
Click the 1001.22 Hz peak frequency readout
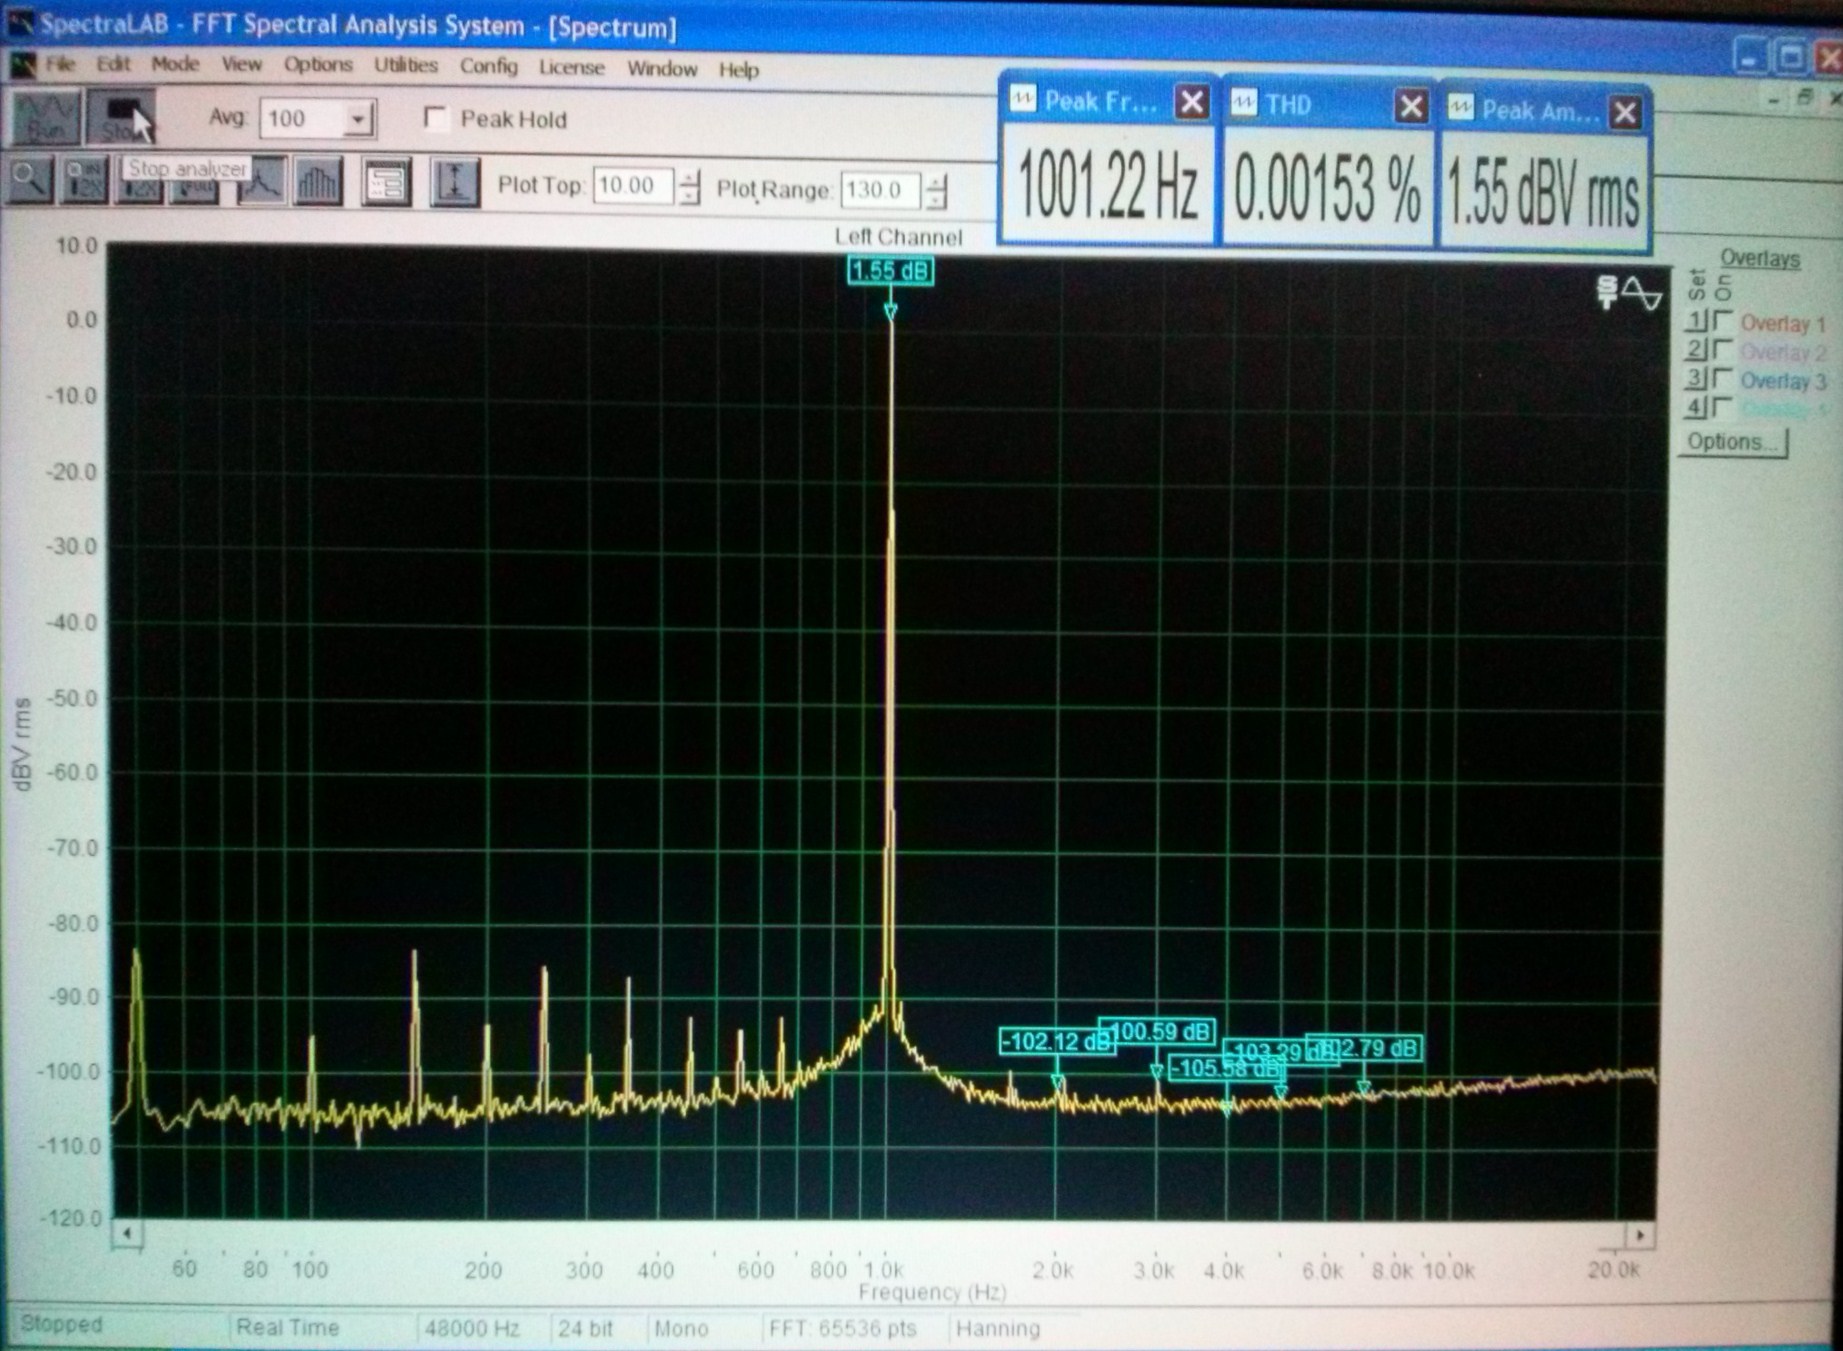[1107, 188]
